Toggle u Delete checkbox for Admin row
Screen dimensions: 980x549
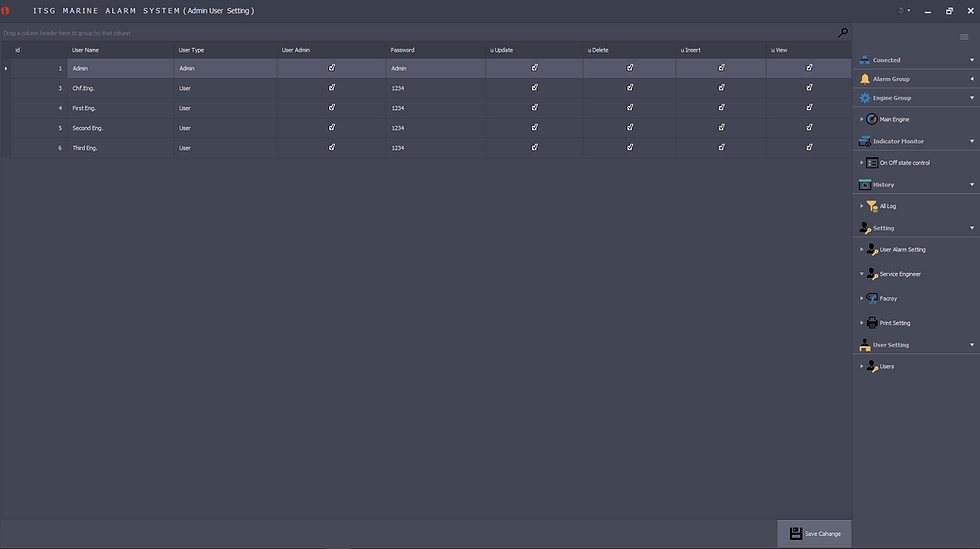click(630, 68)
